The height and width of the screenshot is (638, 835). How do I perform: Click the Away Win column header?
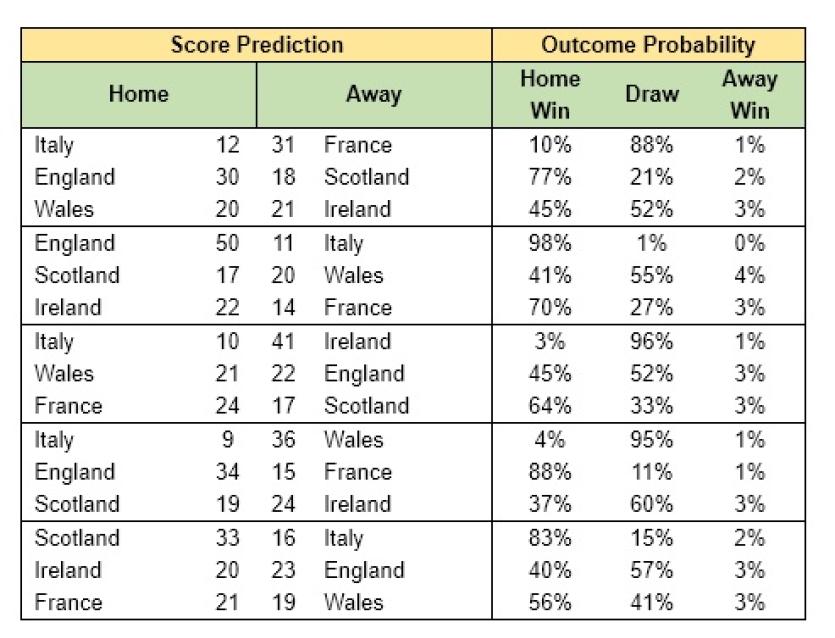[x=749, y=94]
